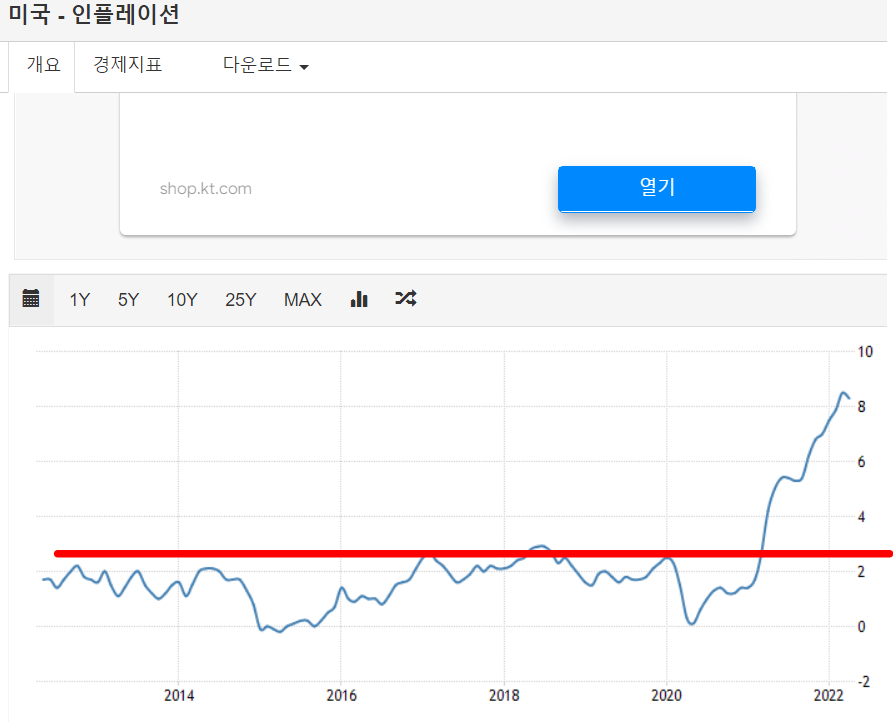Select the 25Y time range

(240, 300)
